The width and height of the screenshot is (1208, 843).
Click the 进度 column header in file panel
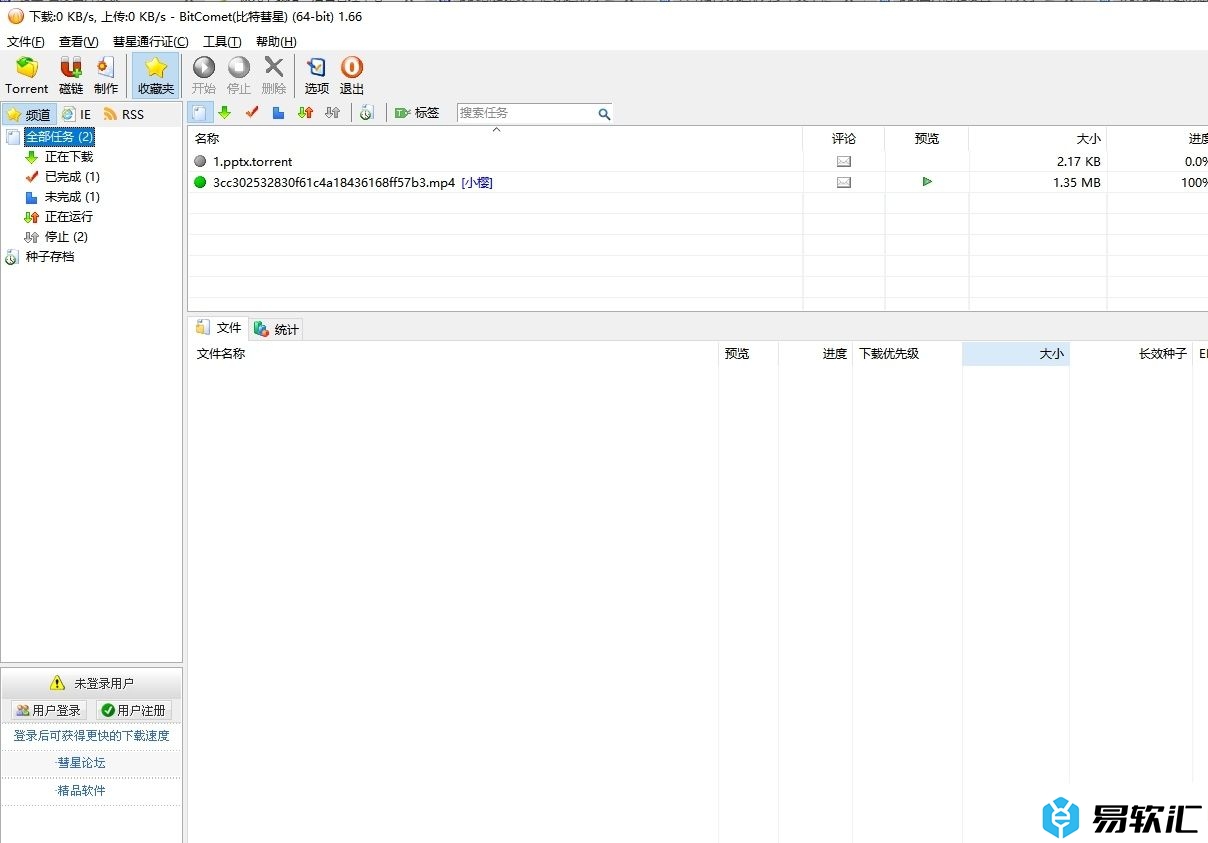click(x=815, y=354)
